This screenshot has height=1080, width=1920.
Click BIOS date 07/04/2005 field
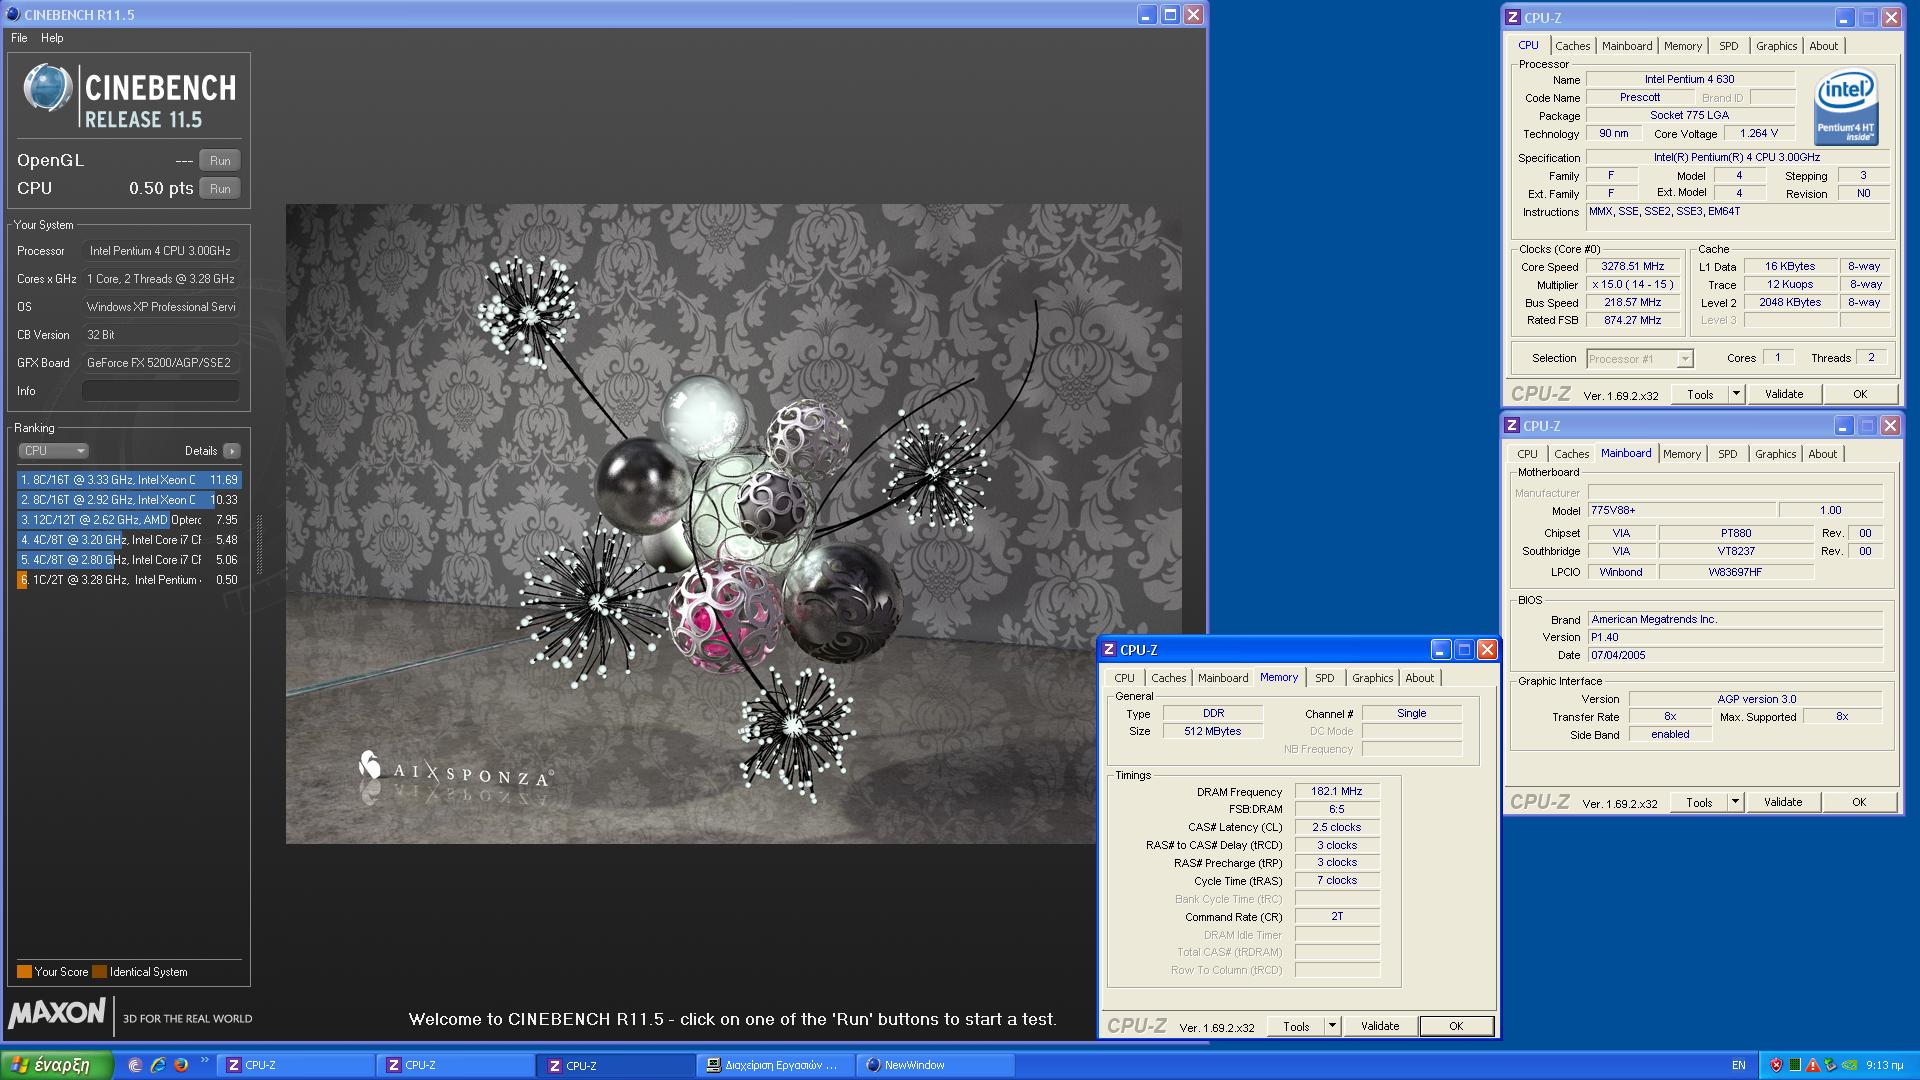tap(1736, 655)
